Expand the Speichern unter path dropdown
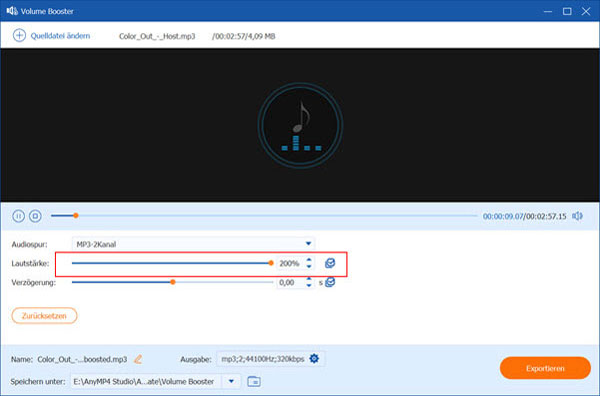Viewport: 600px width, 396px height. tap(231, 381)
